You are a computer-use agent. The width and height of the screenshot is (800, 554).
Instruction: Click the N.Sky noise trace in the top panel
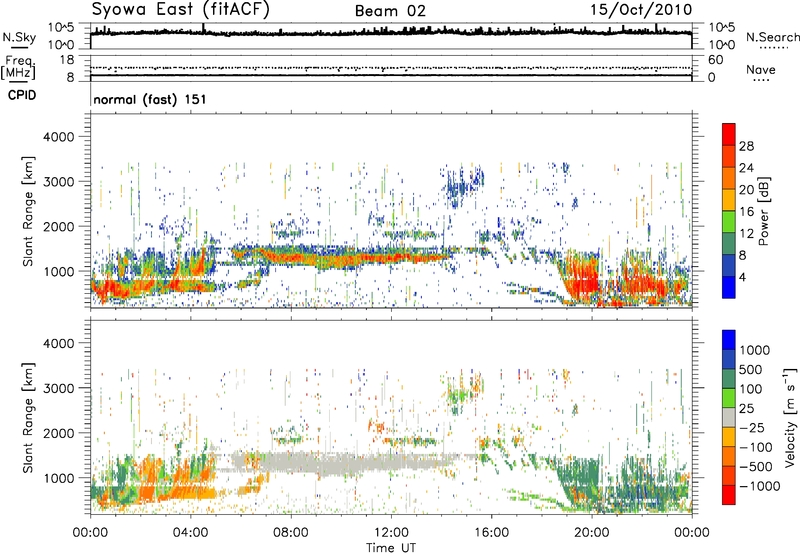tap(391, 32)
